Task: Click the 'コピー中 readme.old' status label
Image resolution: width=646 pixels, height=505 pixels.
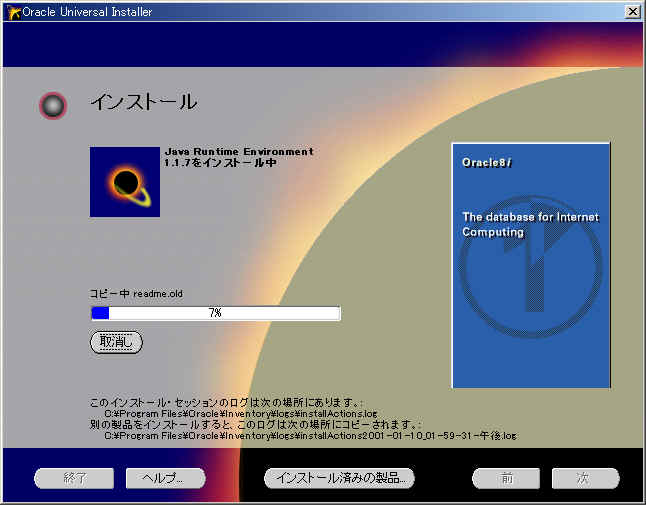Action: [137, 294]
